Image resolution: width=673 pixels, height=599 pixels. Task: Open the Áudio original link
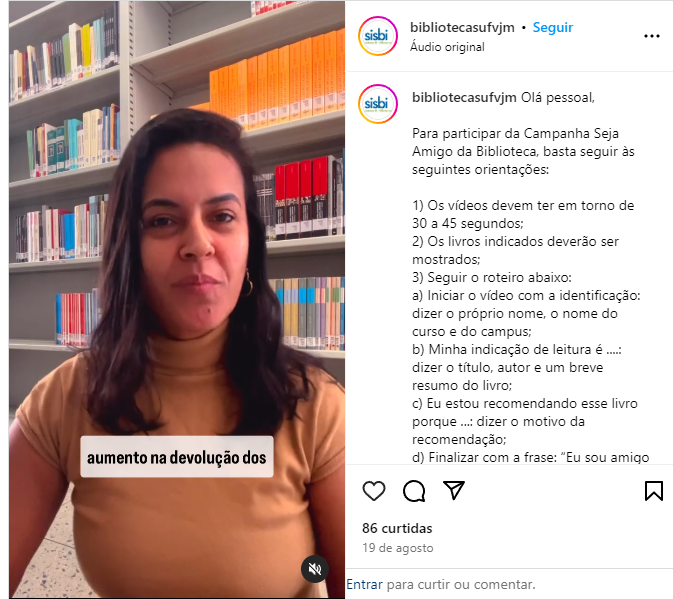(x=447, y=47)
